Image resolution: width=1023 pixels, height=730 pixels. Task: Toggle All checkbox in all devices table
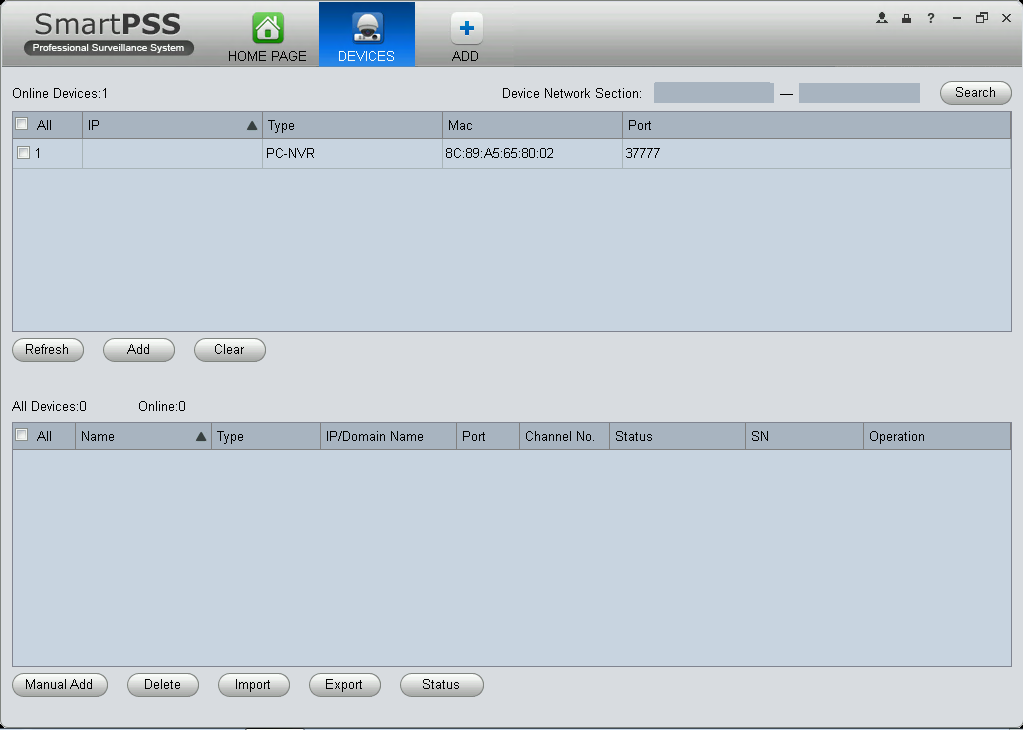(22, 436)
